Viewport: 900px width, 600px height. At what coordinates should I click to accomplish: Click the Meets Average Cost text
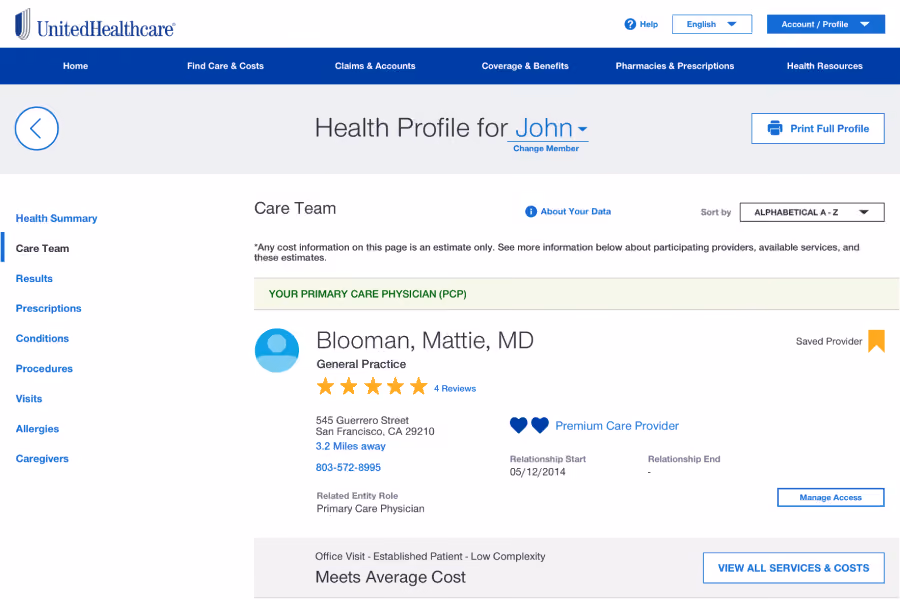[x=390, y=577]
